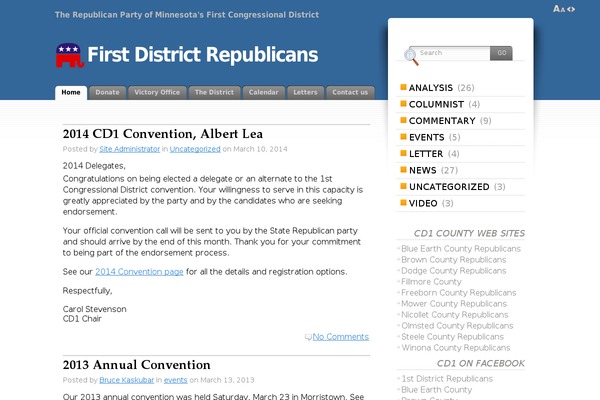This screenshot has width=600, height=400.
Task: Click the font size 'AA' icon
Action: pos(559,9)
